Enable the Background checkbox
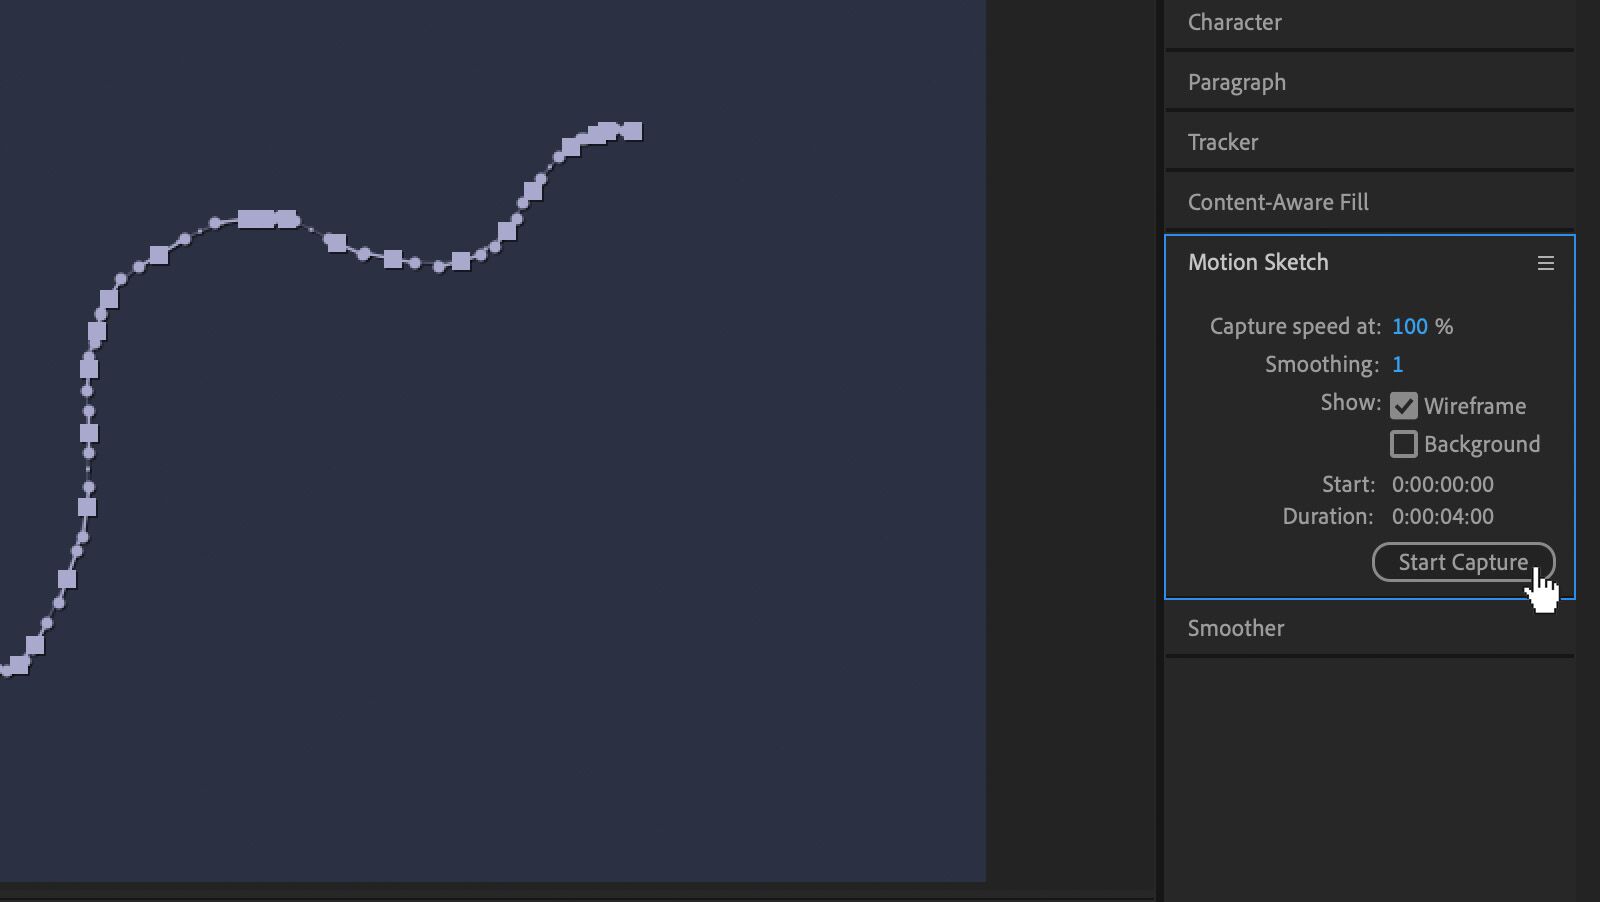The width and height of the screenshot is (1600, 902). coord(1404,444)
